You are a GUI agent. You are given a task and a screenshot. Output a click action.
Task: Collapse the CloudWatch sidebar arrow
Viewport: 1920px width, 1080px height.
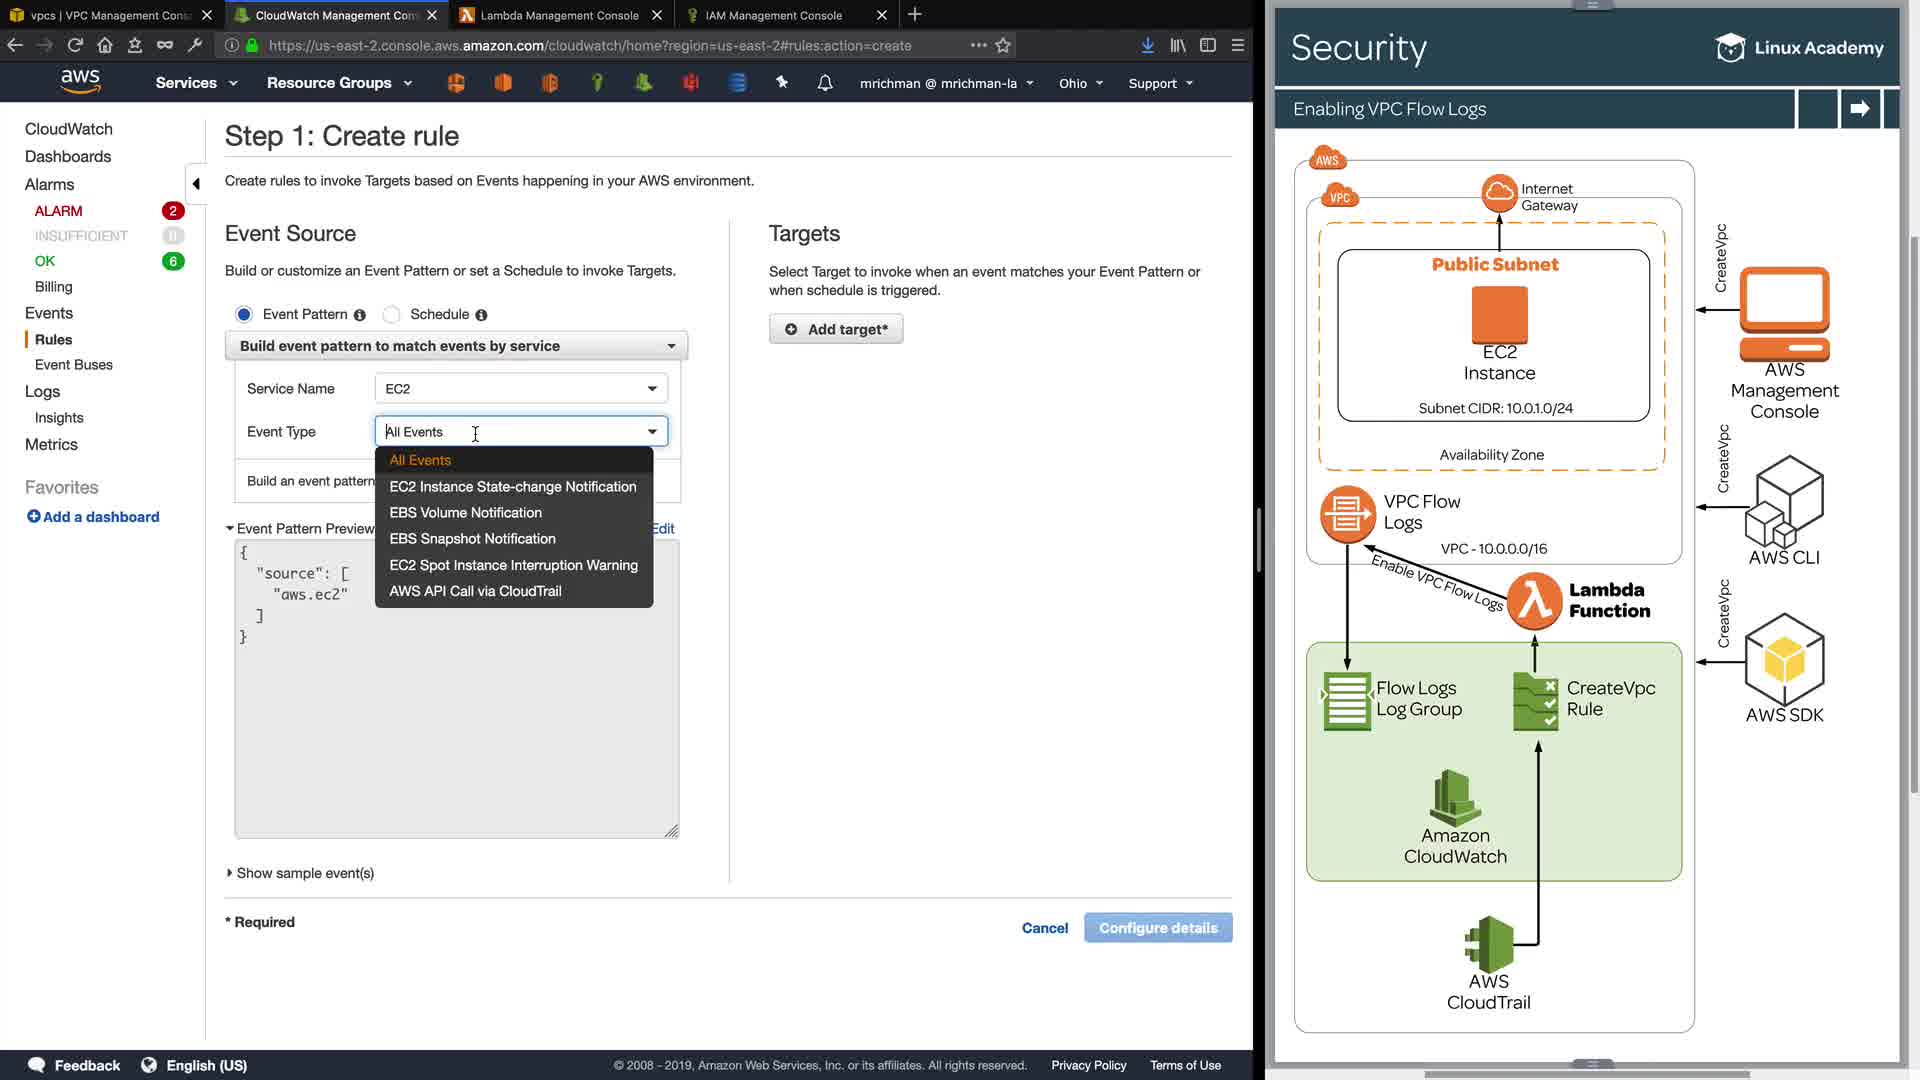[196, 184]
